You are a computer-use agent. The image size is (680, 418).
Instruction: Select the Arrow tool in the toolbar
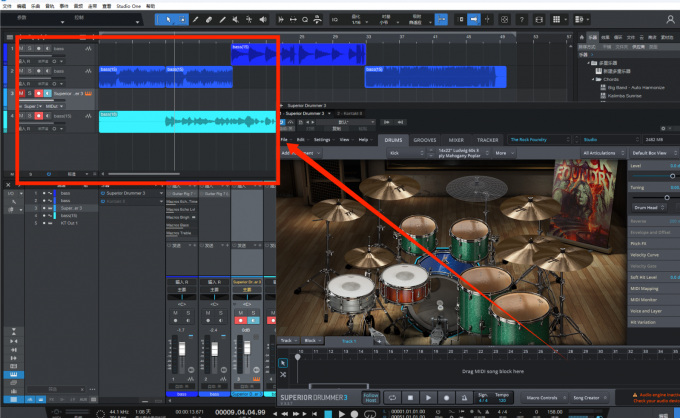[170, 19]
